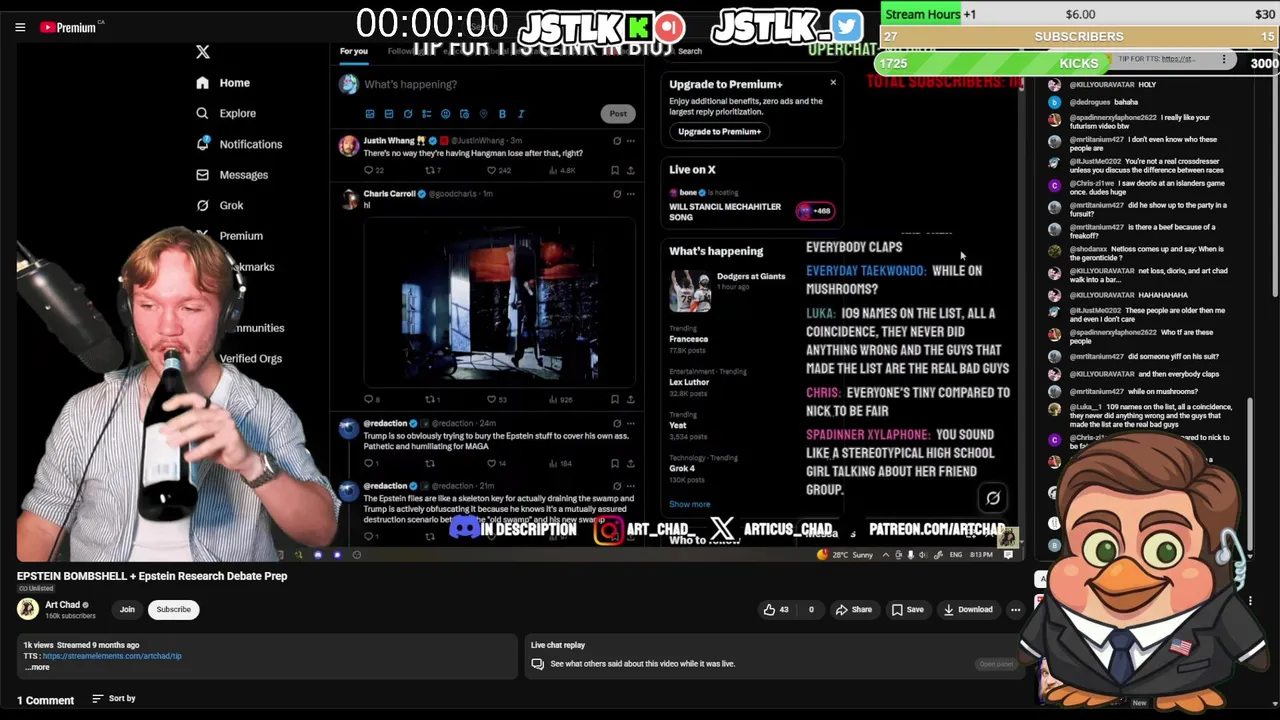Click the Join membership button
Screen dimensions: 1280x720
127,609
